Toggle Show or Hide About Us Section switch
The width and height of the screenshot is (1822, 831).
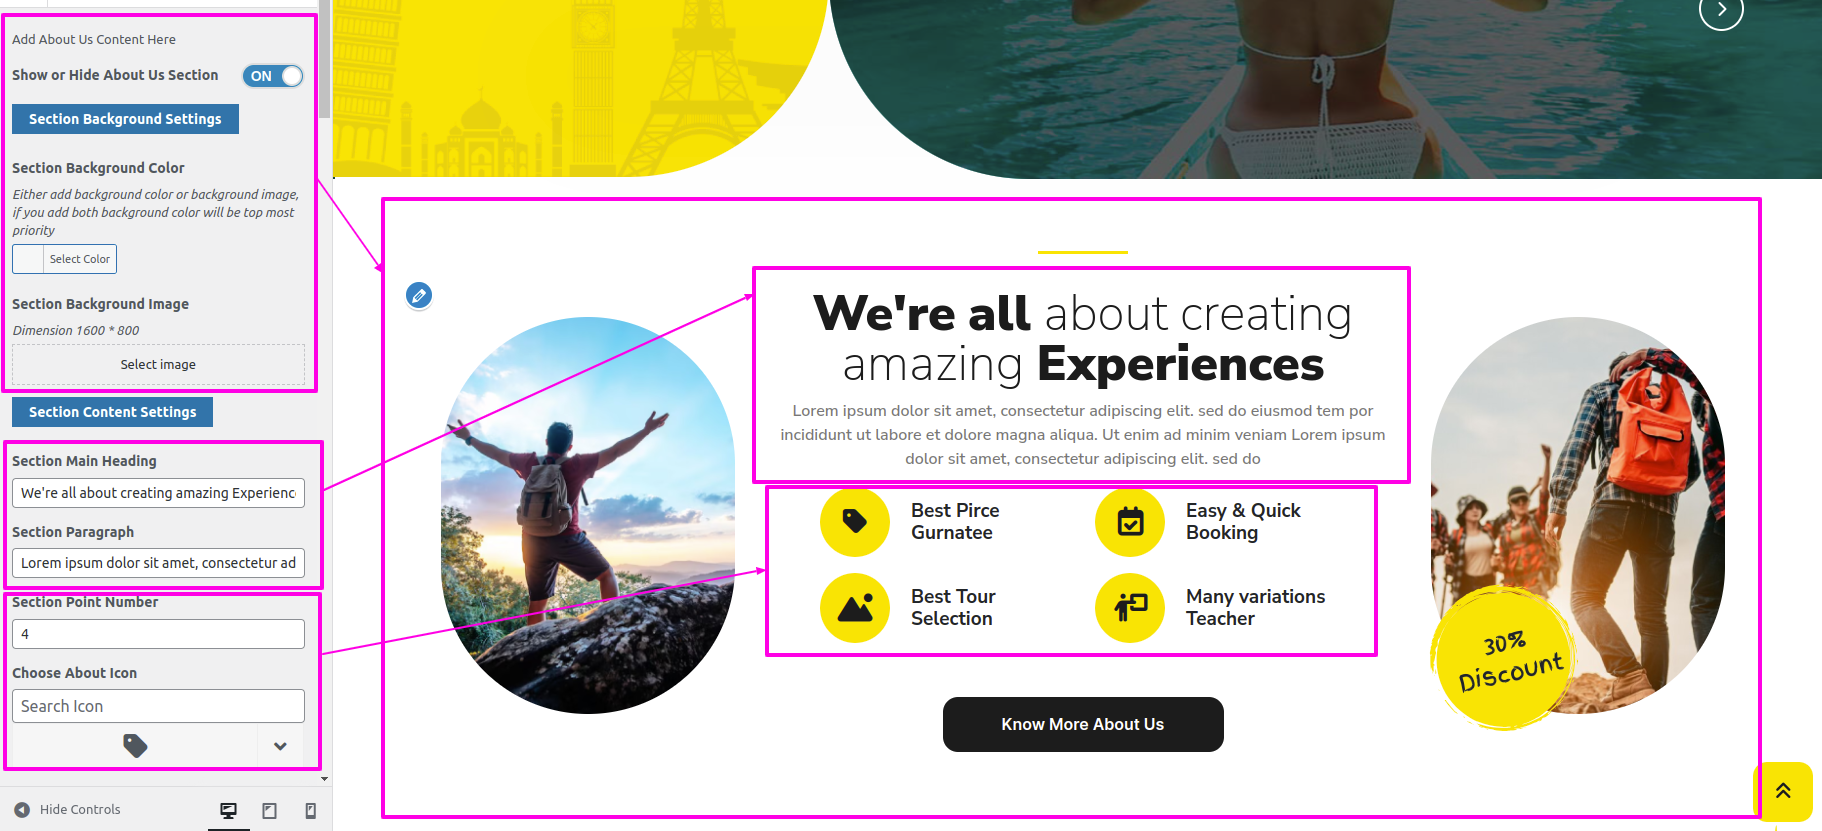[x=272, y=76]
